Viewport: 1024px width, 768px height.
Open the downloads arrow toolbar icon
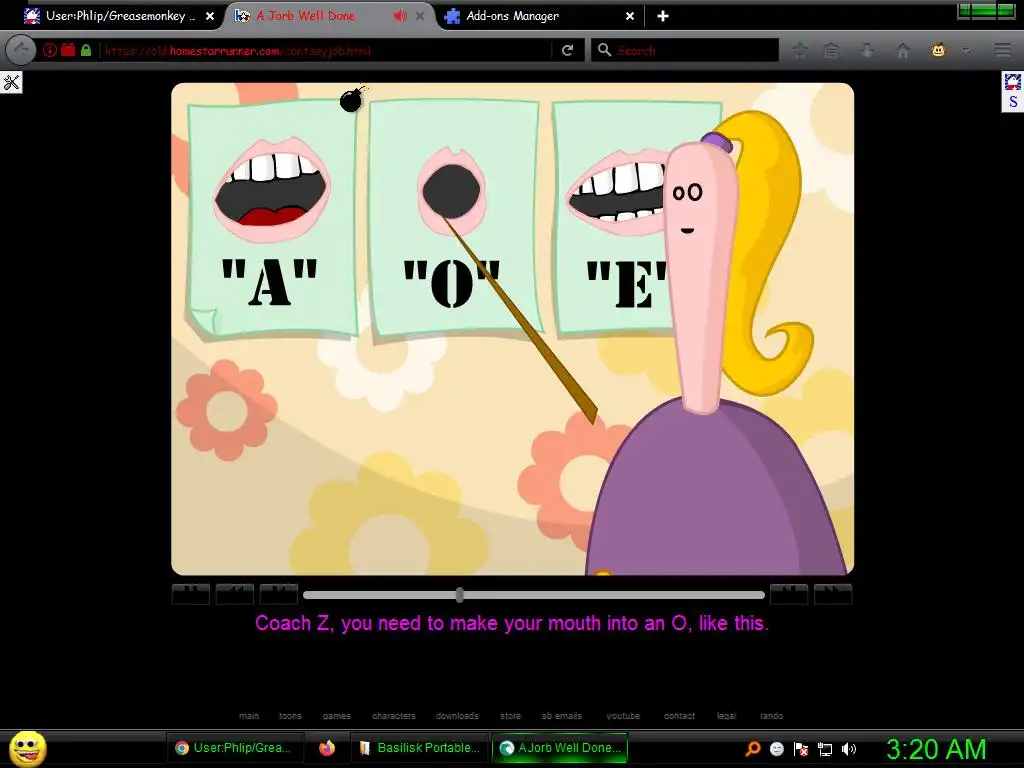click(867, 50)
